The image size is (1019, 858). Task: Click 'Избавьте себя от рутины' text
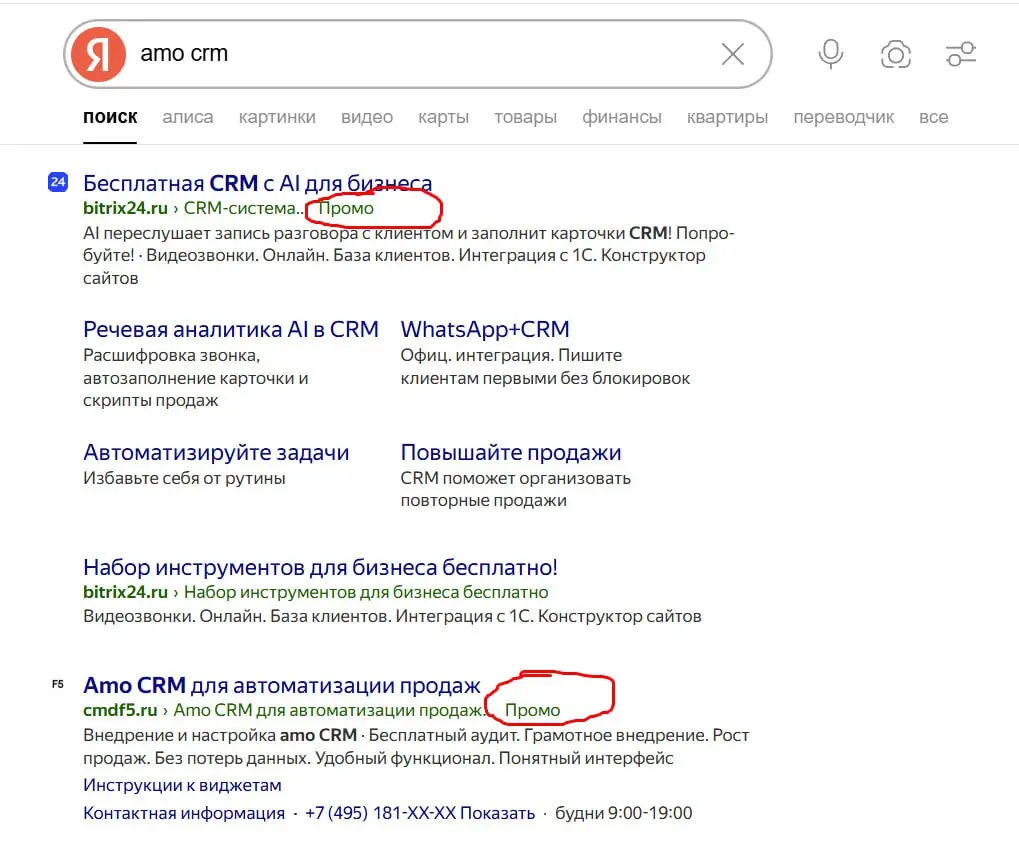pyautogui.click(x=184, y=478)
